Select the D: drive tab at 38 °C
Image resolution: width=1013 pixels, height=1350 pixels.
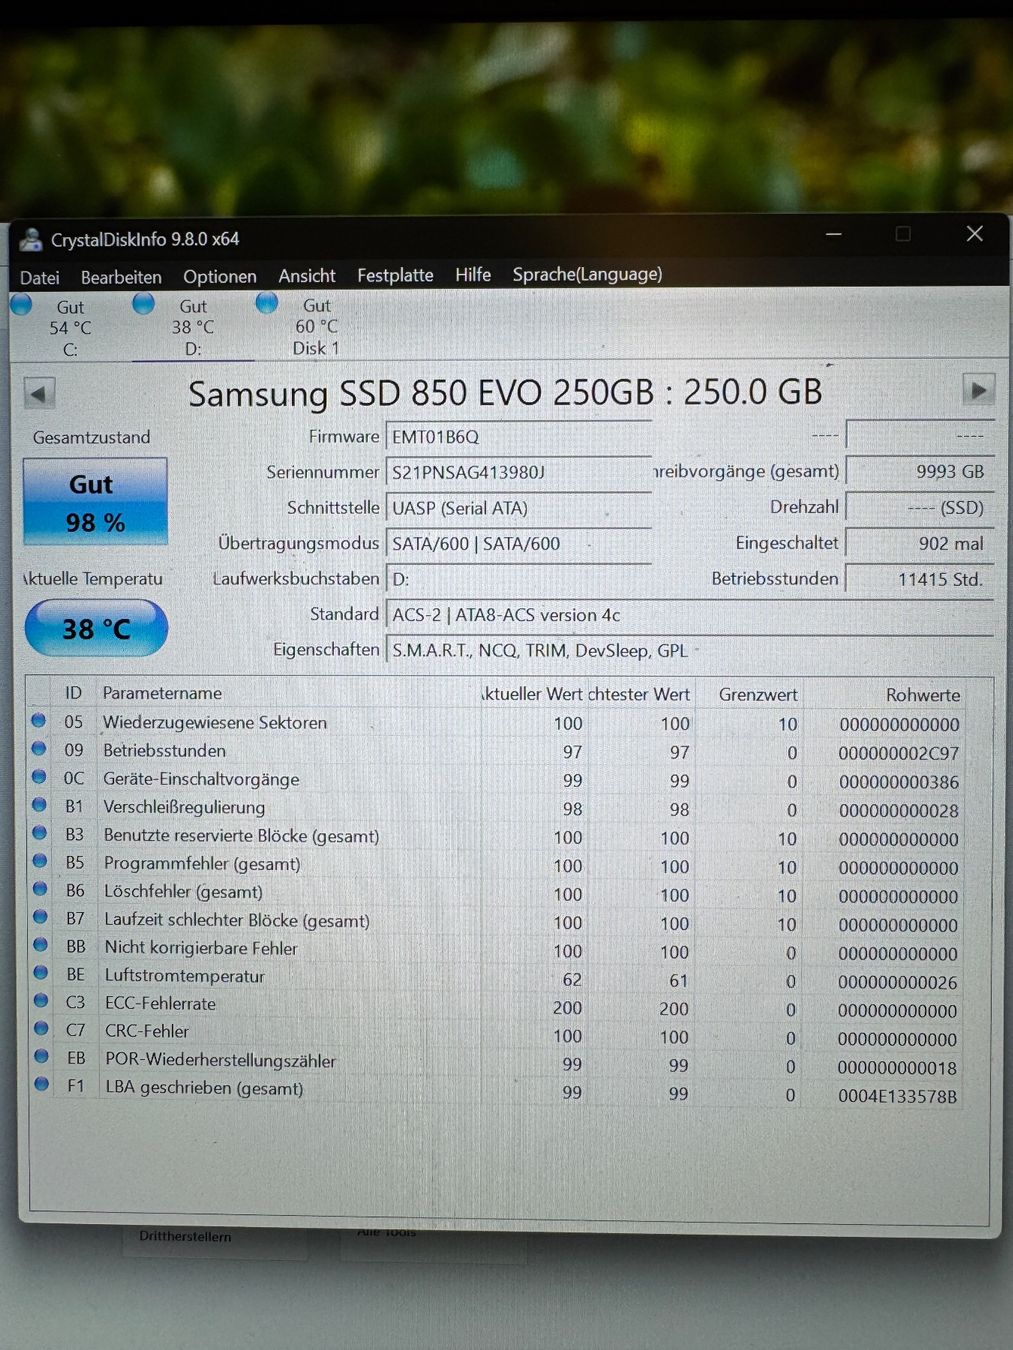coord(192,327)
